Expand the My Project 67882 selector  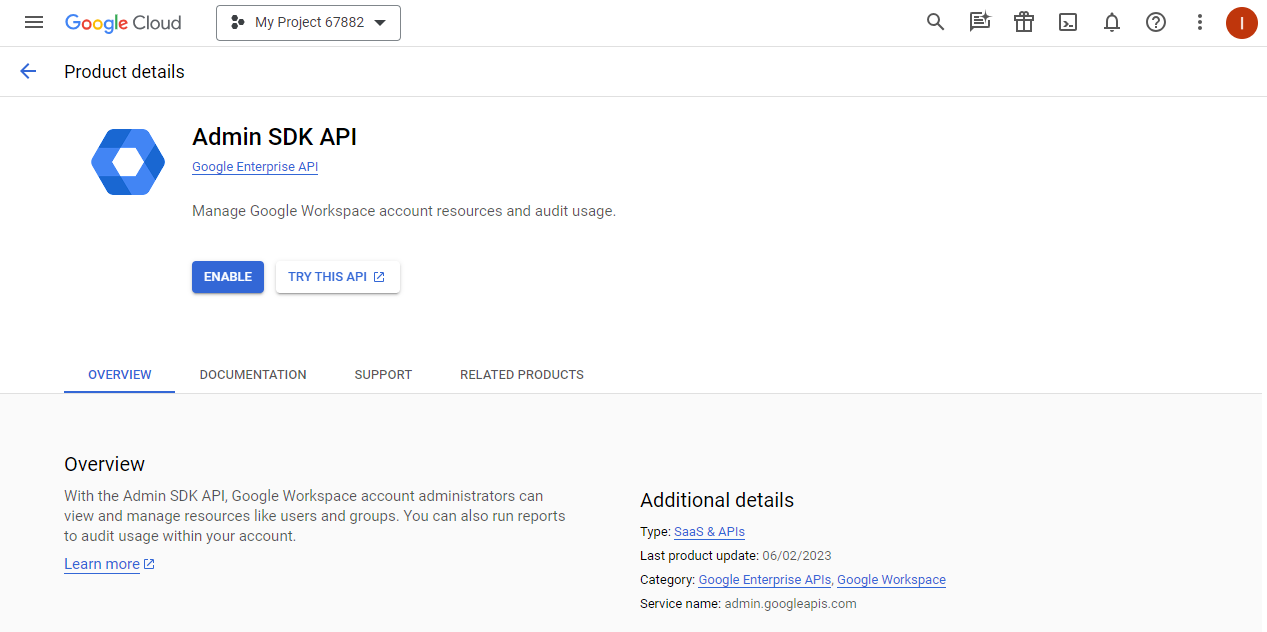pos(308,22)
